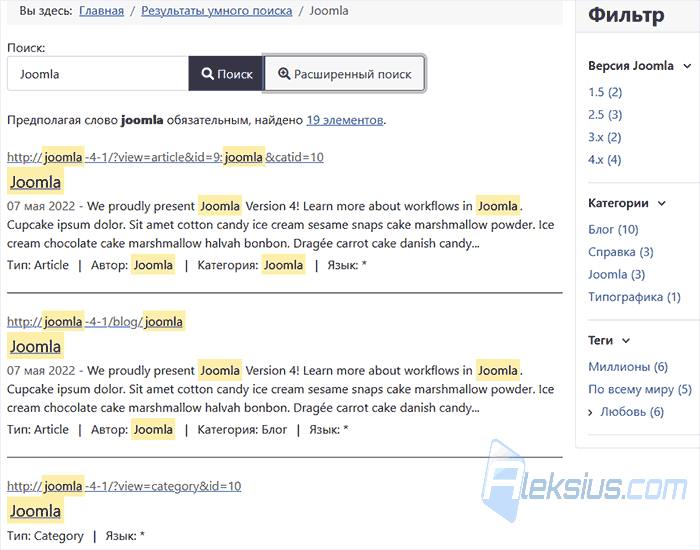The width and height of the screenshot is (700, 550).
Task: Click the magnifier icon on Поиск button
Action: tap(207, 74)
